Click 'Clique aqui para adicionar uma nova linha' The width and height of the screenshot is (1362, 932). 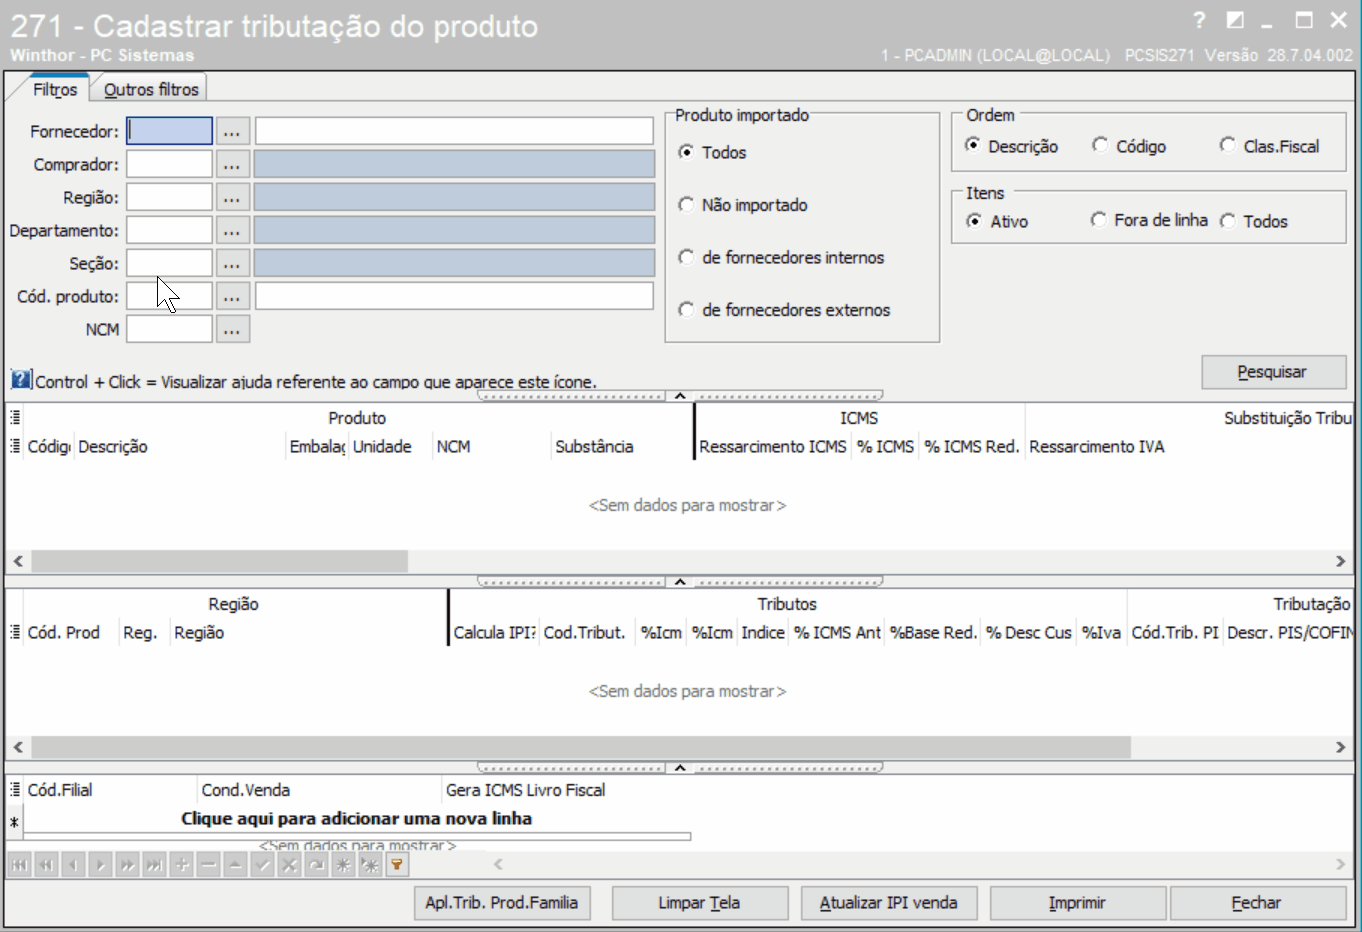356,819
